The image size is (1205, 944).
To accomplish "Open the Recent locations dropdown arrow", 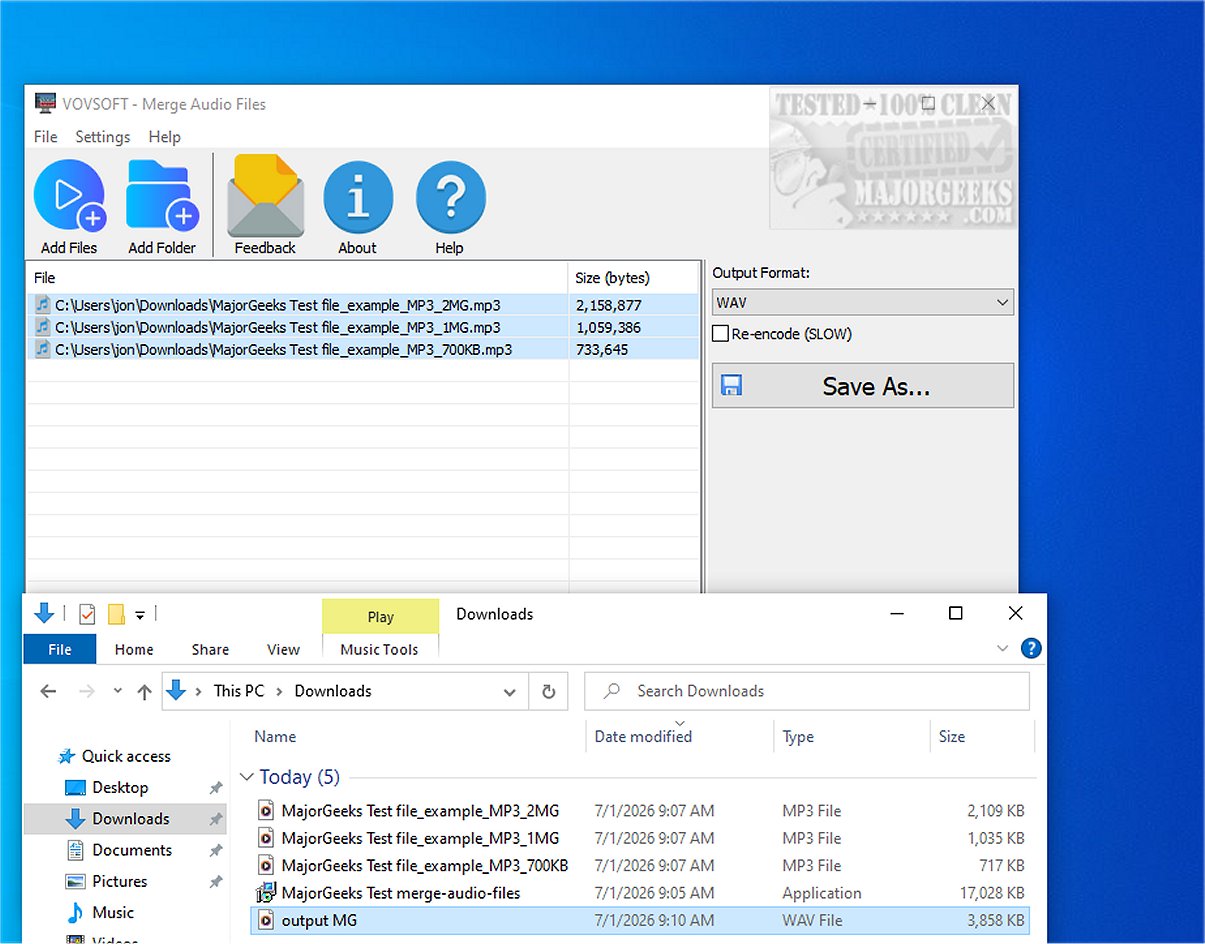I will [117, 691].
